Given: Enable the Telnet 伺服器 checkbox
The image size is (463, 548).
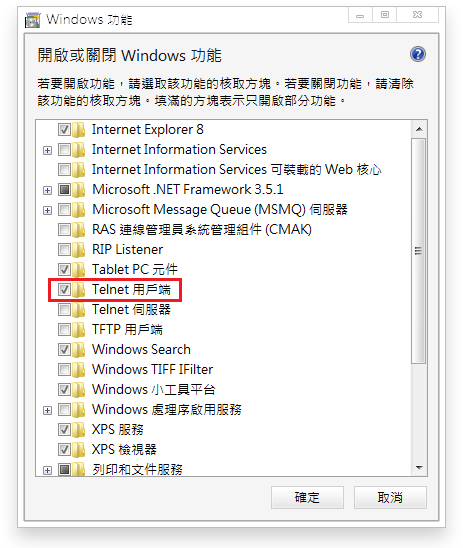Looking at the screenshot, I should (64, 309).
